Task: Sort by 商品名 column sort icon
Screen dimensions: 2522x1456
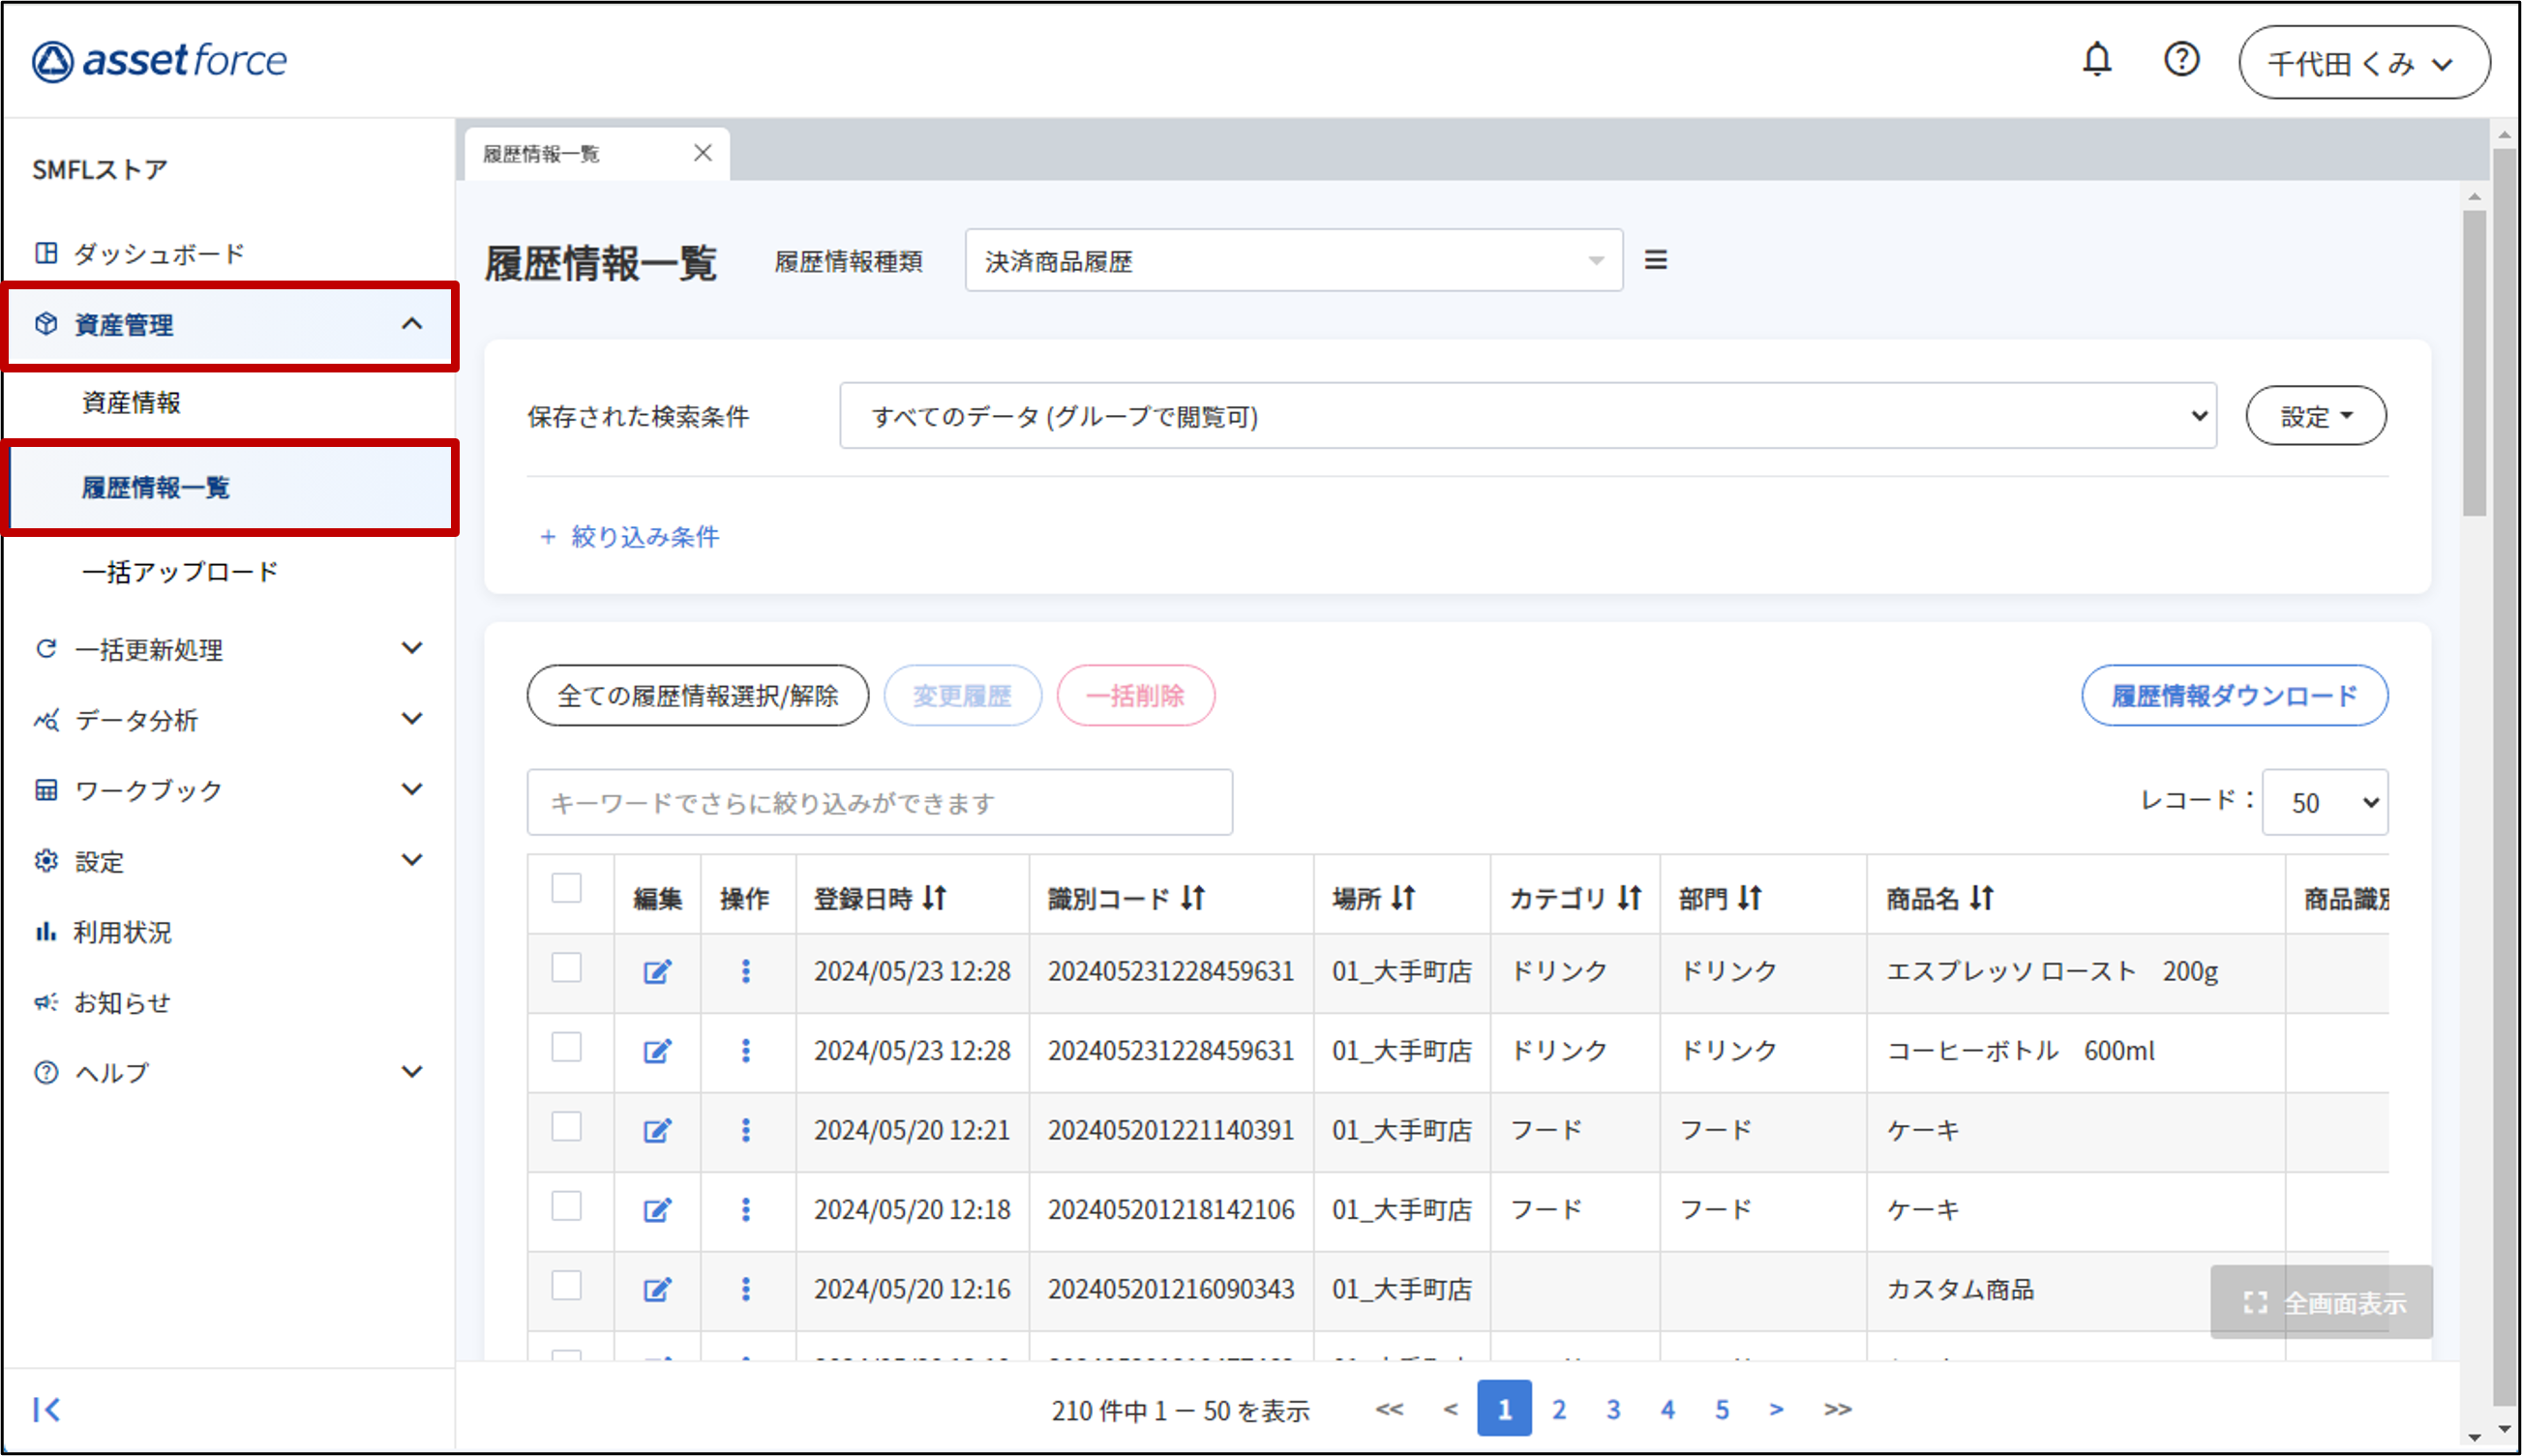Action: pyautogui.click(x=1981, y=898)
